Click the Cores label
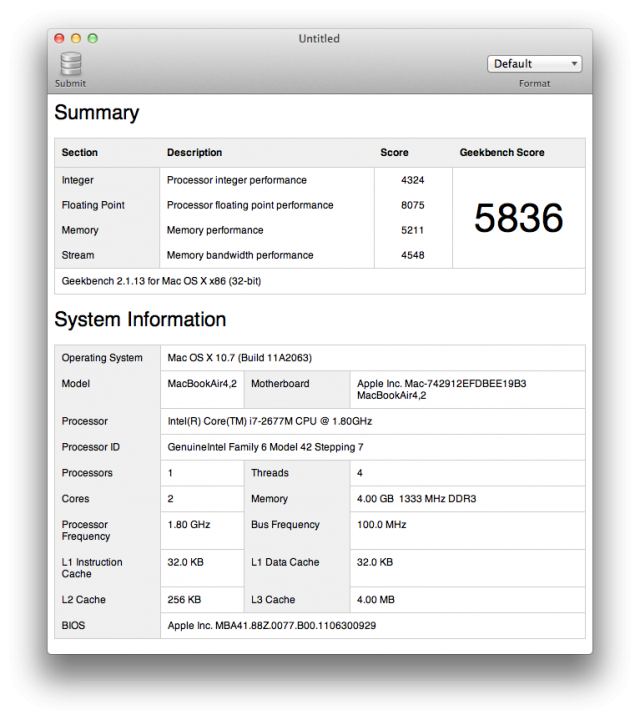 75,498
